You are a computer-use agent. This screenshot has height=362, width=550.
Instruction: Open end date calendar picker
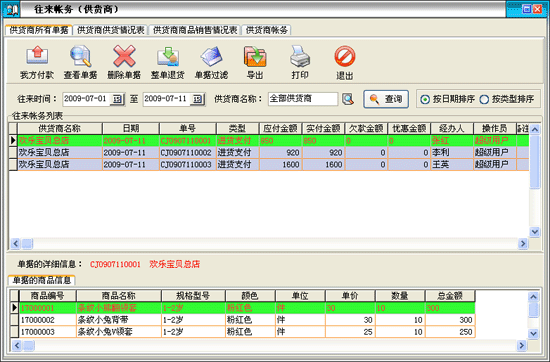pos(197,99)
